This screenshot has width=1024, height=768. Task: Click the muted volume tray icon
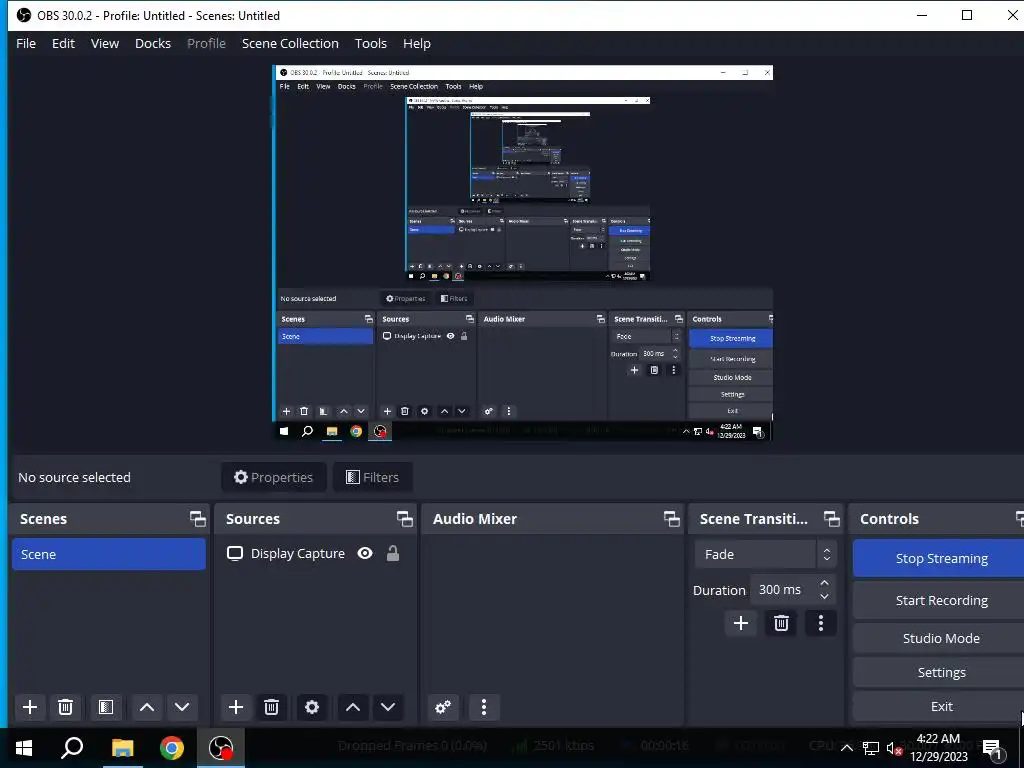(x=893, y=748)
